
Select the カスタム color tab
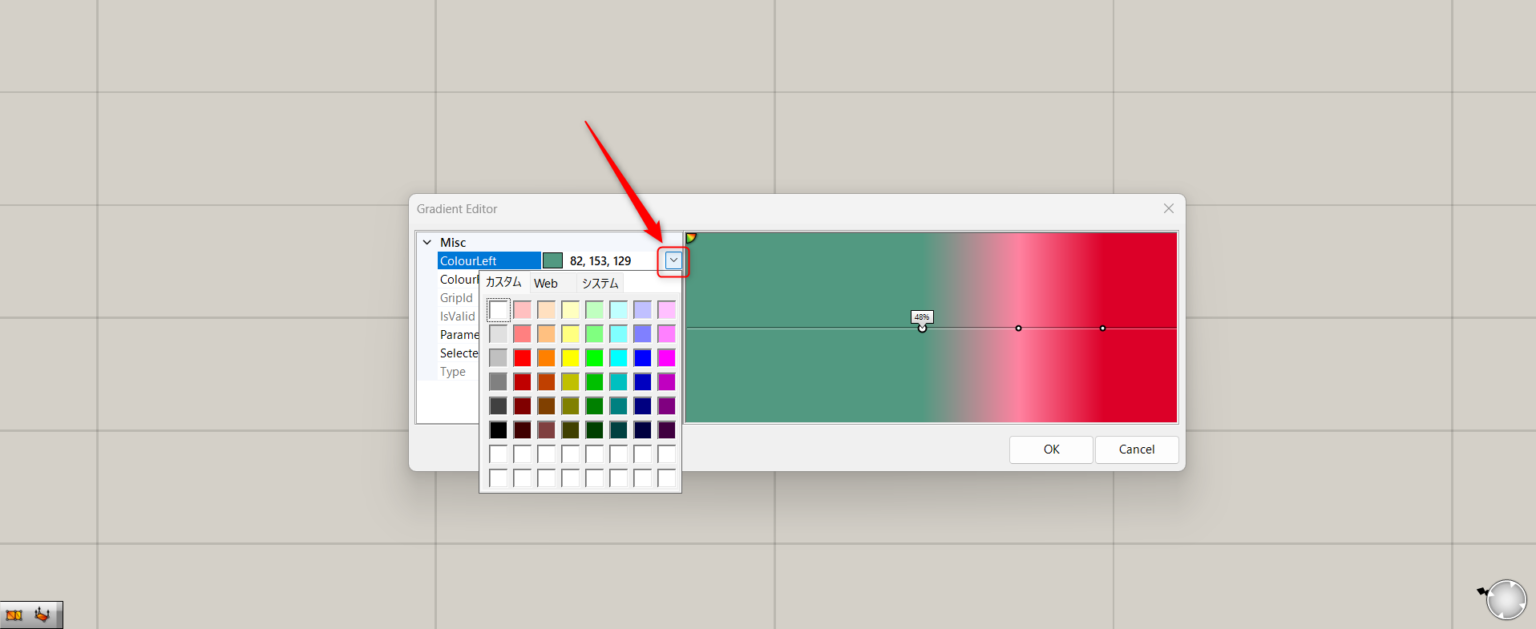(504, 283)
